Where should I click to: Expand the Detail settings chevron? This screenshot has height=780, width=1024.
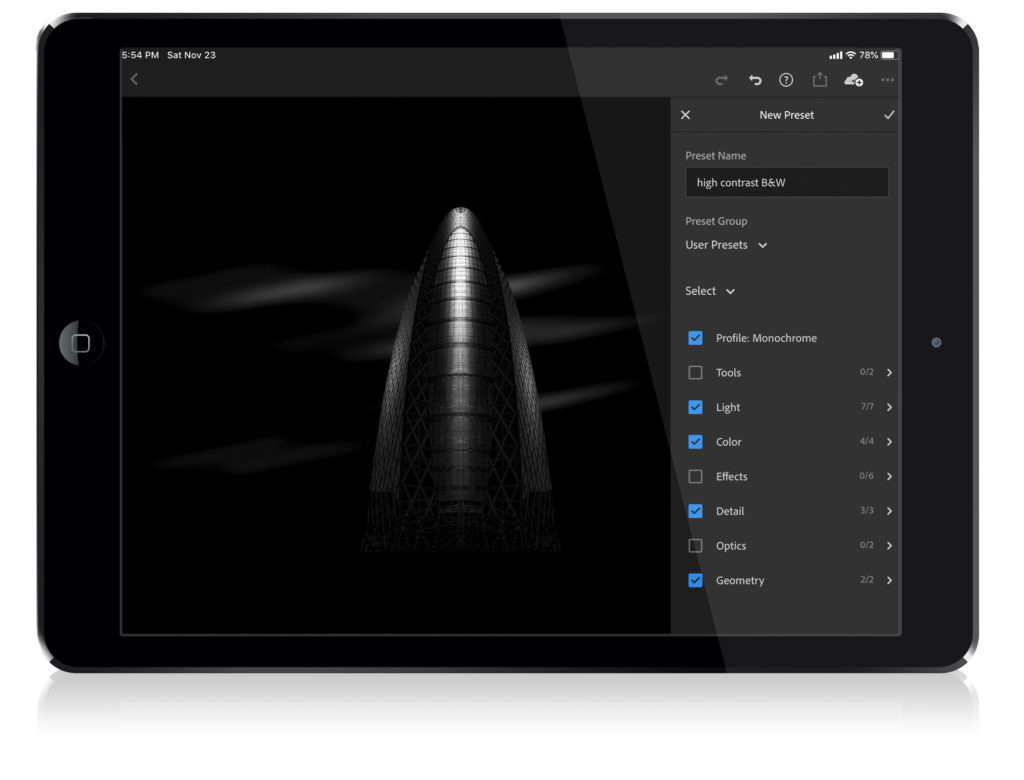(x=889, y=511)
